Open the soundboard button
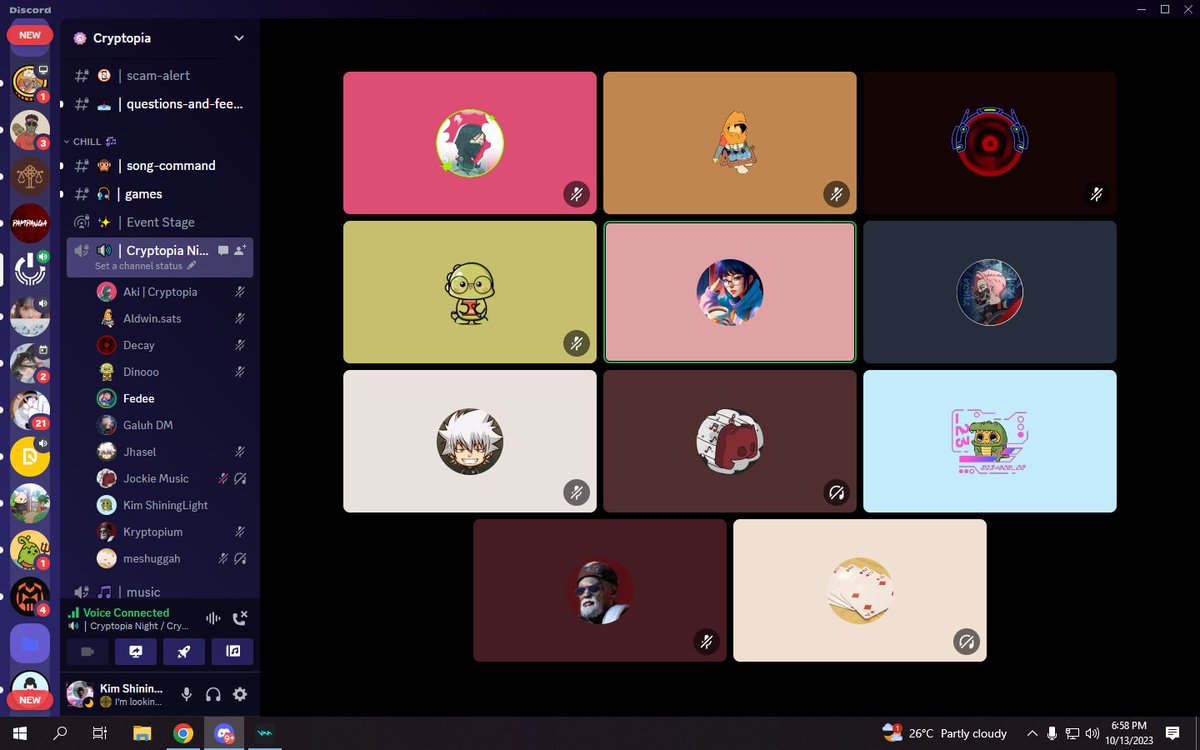Image resolution: width=1200 pixels, height=750 pixels. click(x=233, y=651)
